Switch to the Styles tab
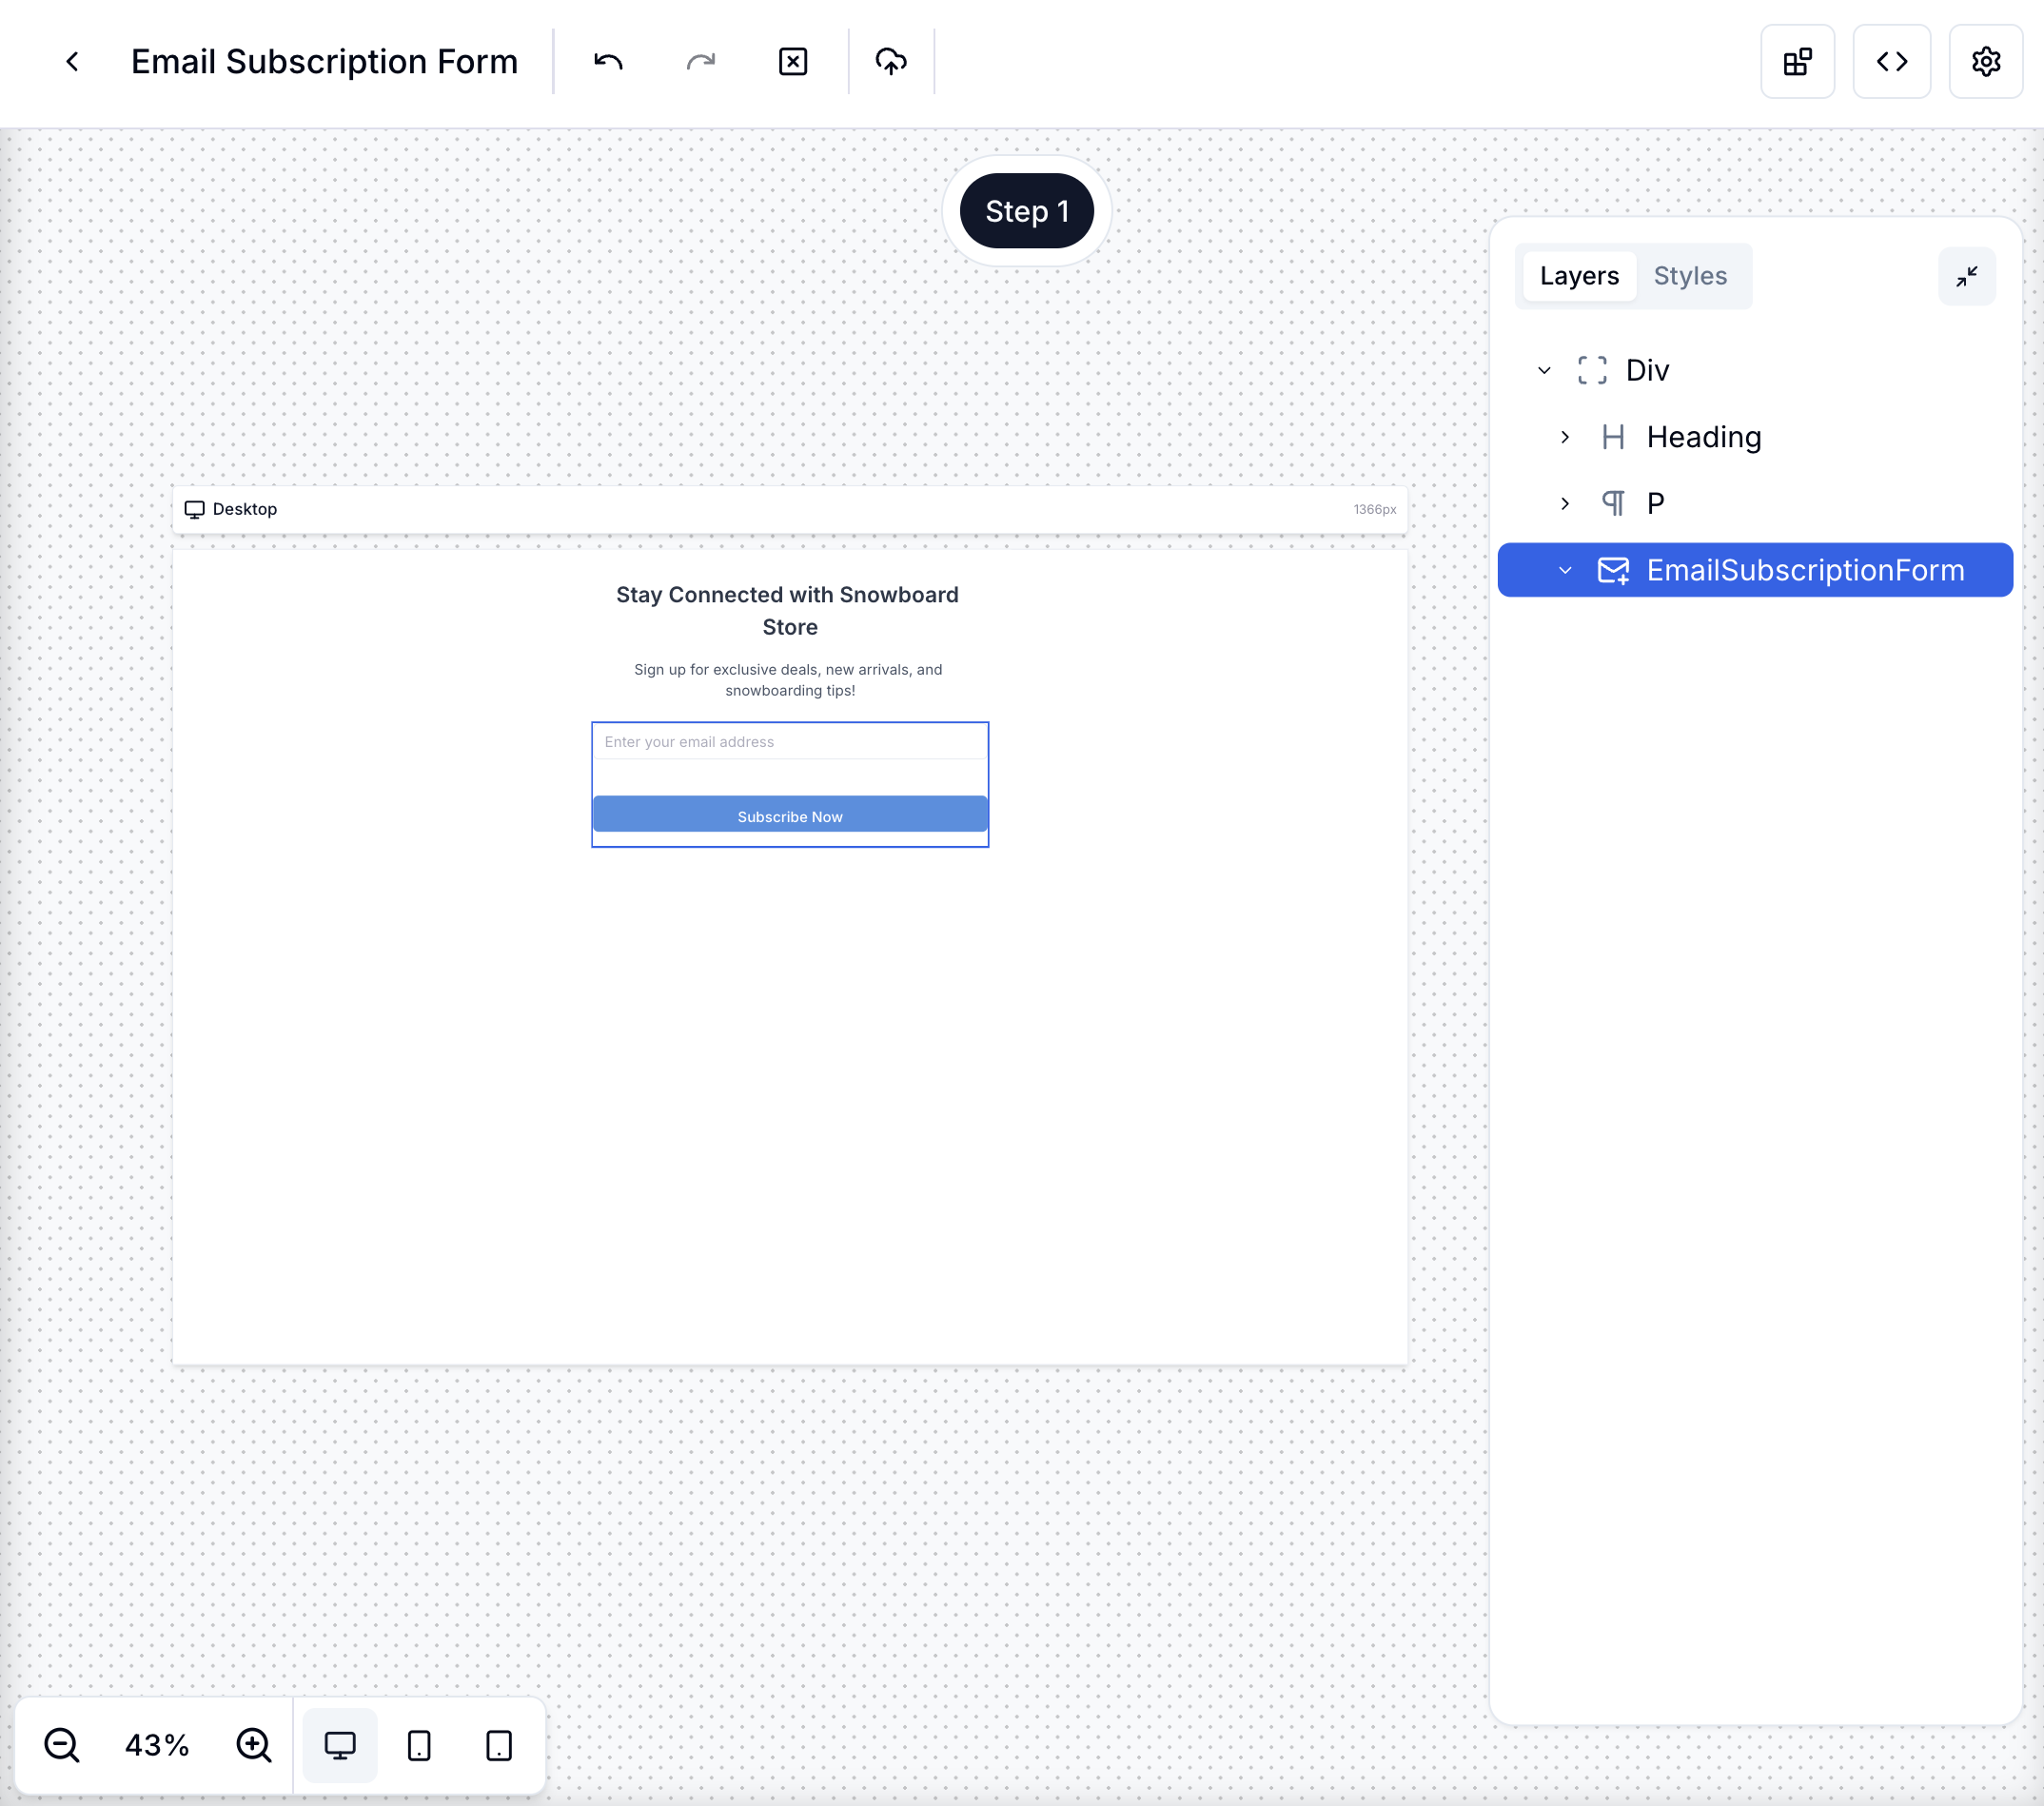Screen dimensions: 2044x1806 click(1690, 275)
